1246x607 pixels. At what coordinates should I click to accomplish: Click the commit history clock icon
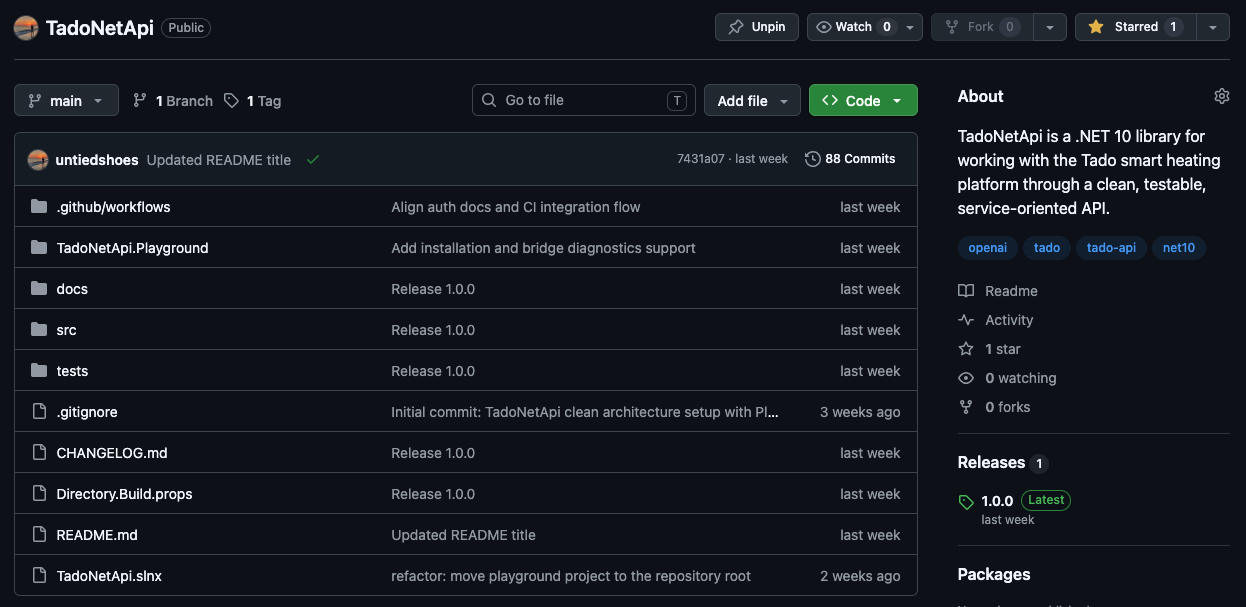811,158
